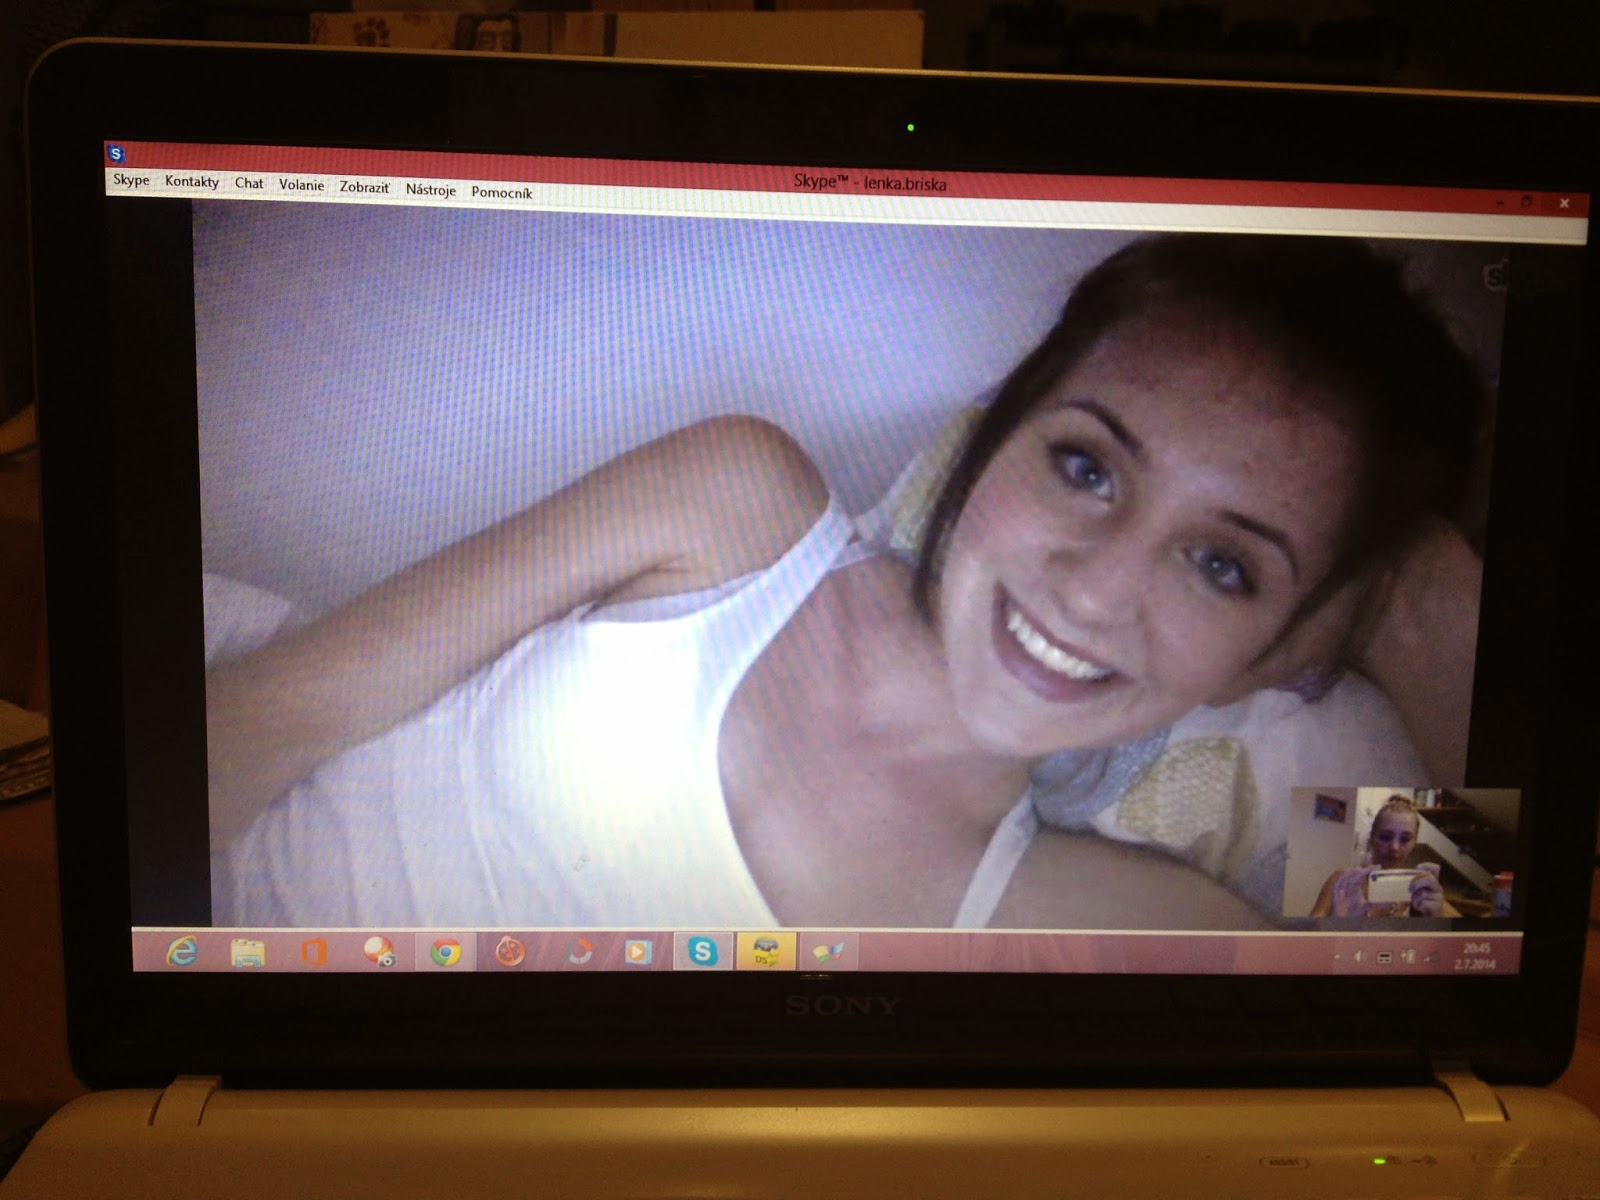Switch to Skype in the taskbar

[x=703, y=951]
